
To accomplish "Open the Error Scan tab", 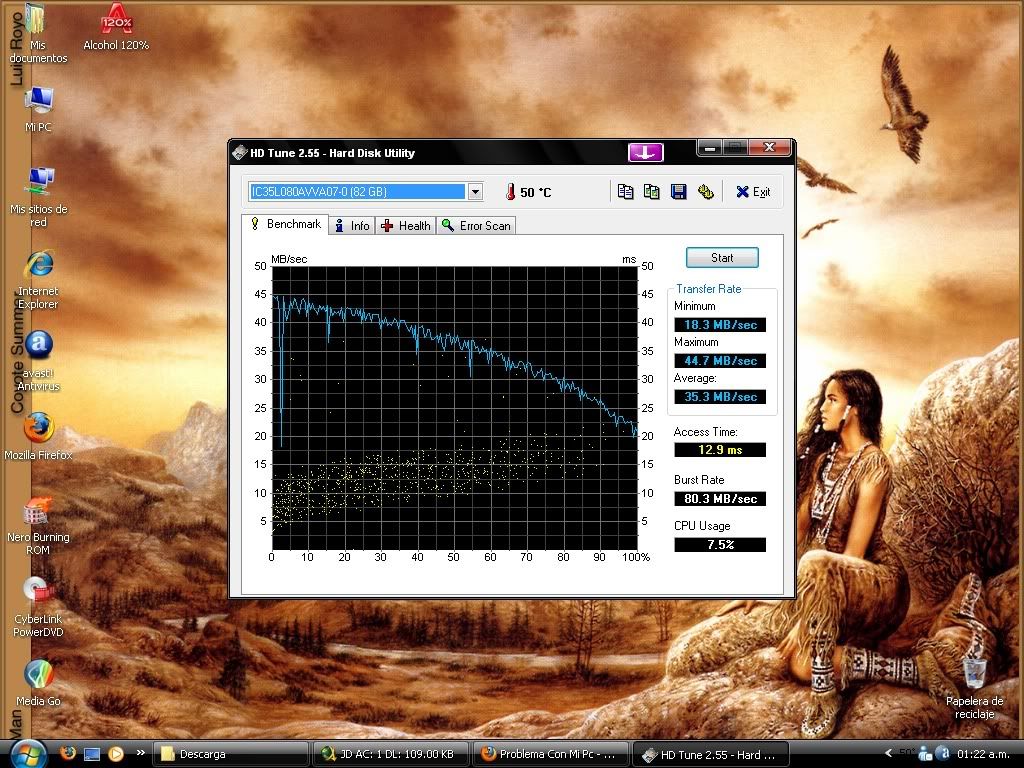I will (476, 225).
